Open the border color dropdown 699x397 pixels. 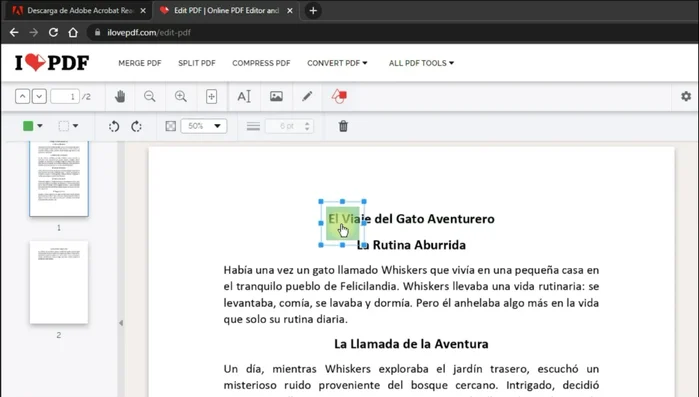pyautogui.click(x=69, y=126)
